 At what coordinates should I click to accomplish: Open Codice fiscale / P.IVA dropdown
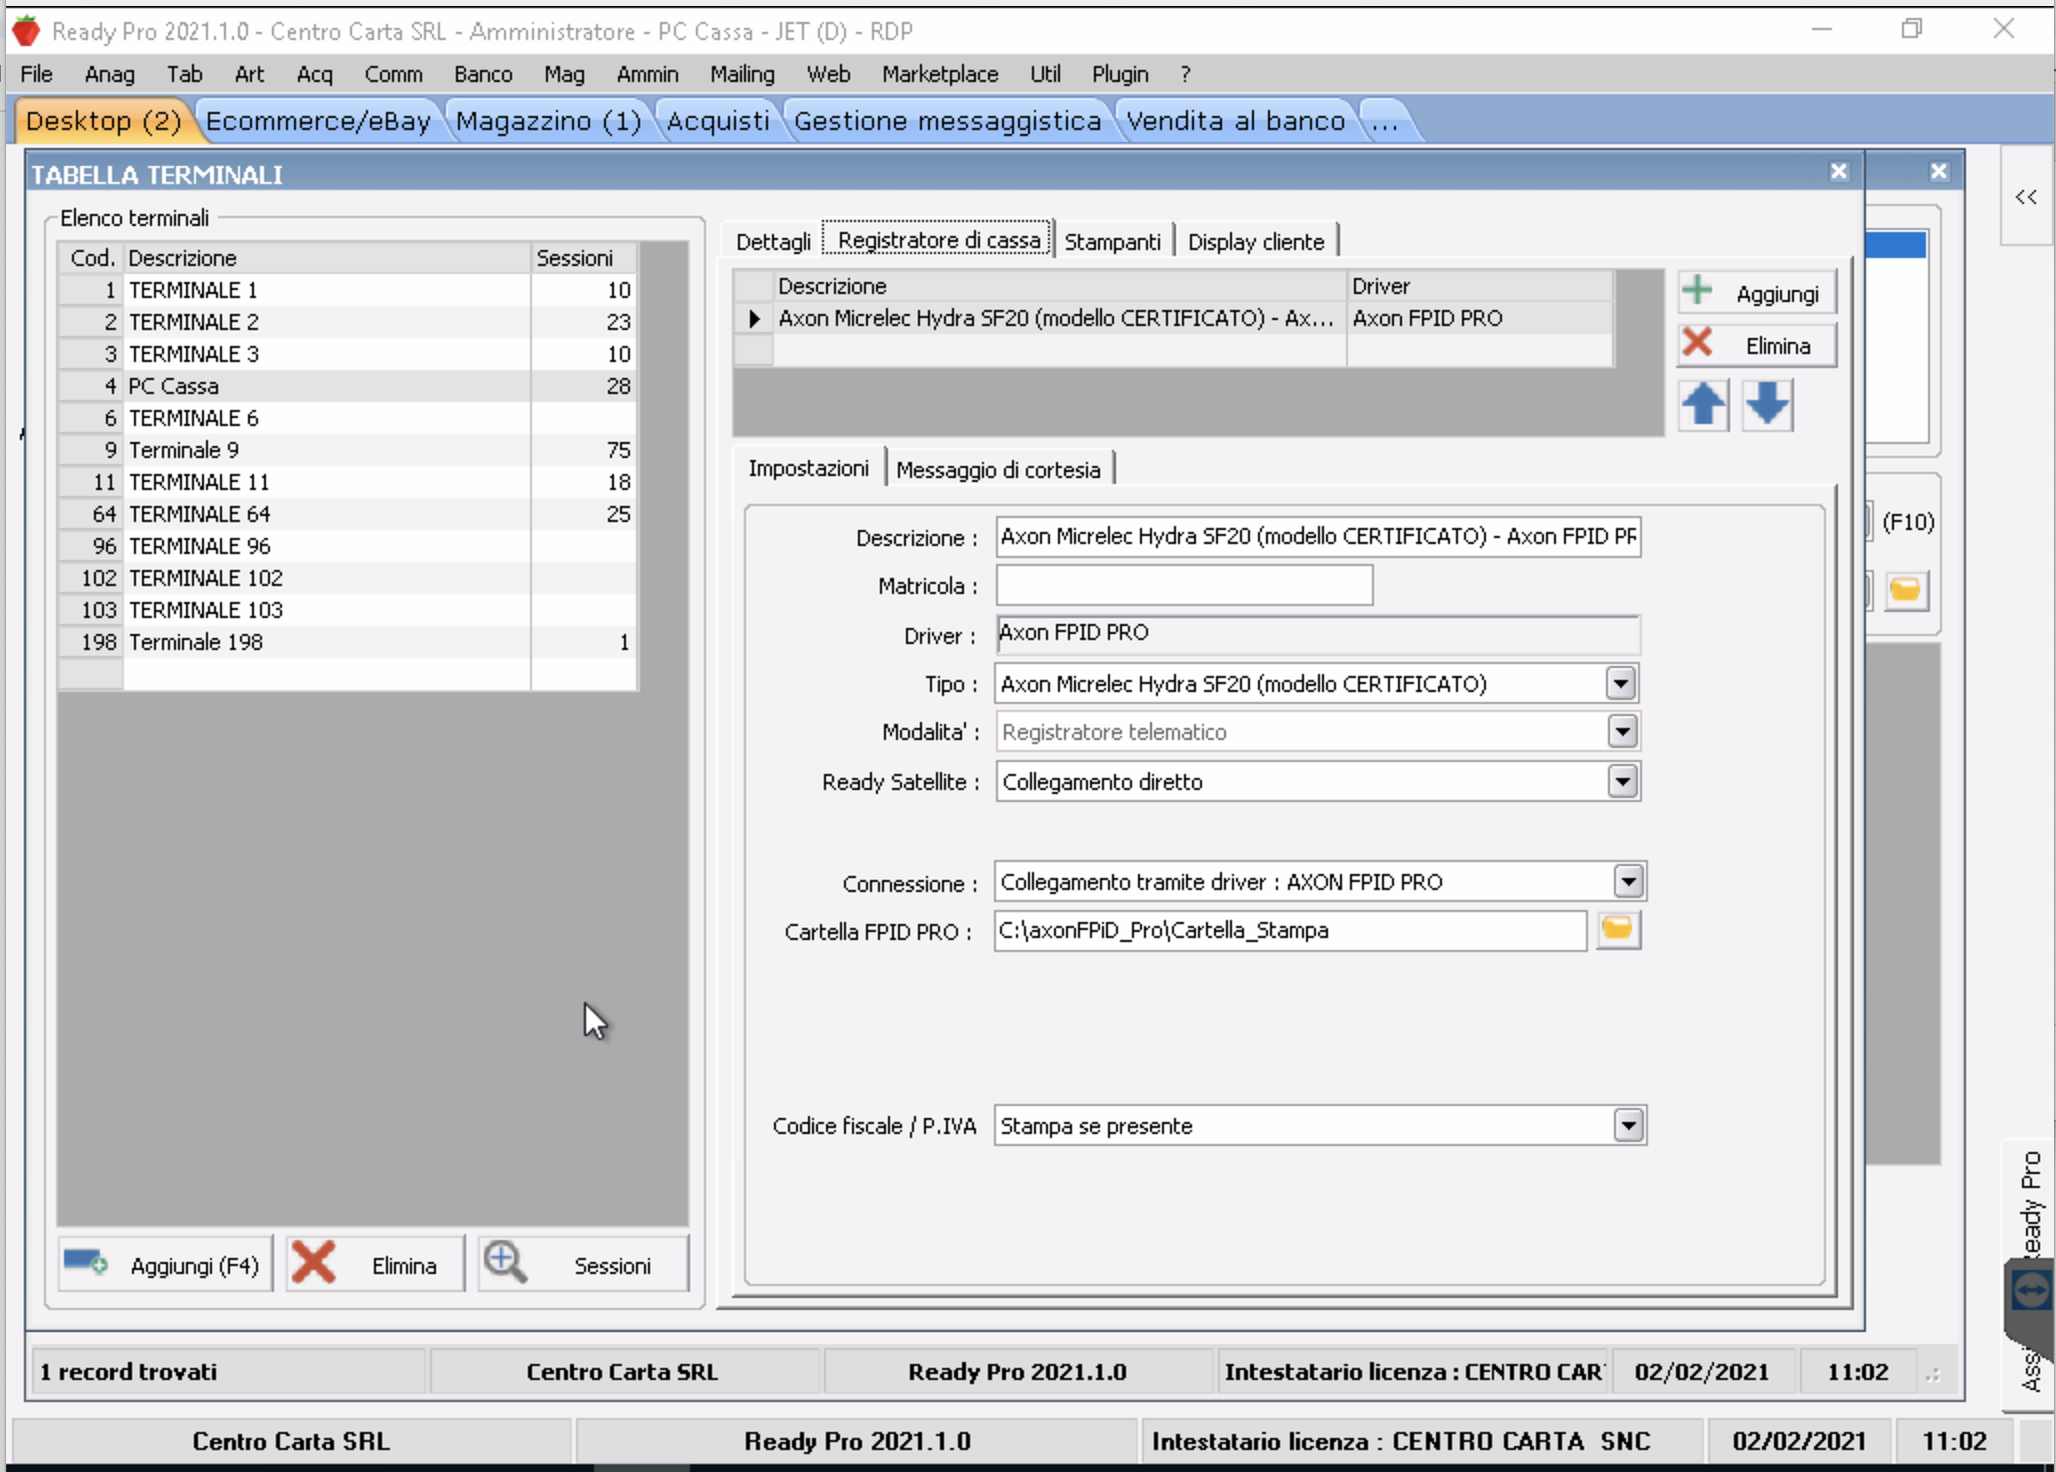pyautogui.click(x=1628, y=1126)
